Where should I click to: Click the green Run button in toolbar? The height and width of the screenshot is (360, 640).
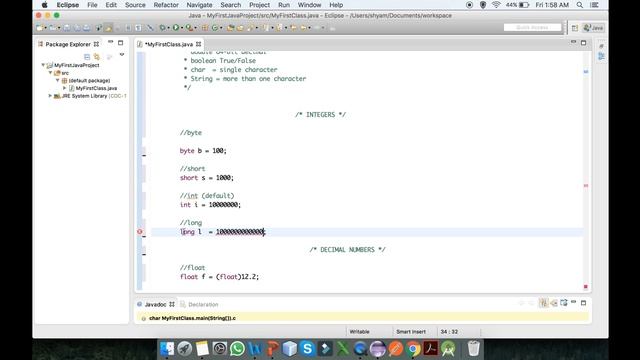point(176,28)
